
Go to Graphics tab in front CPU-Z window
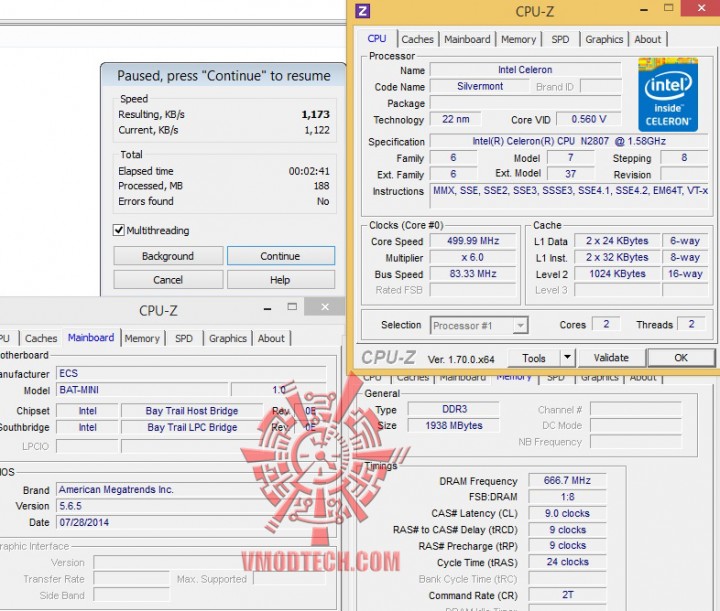[x=604, y=39]
